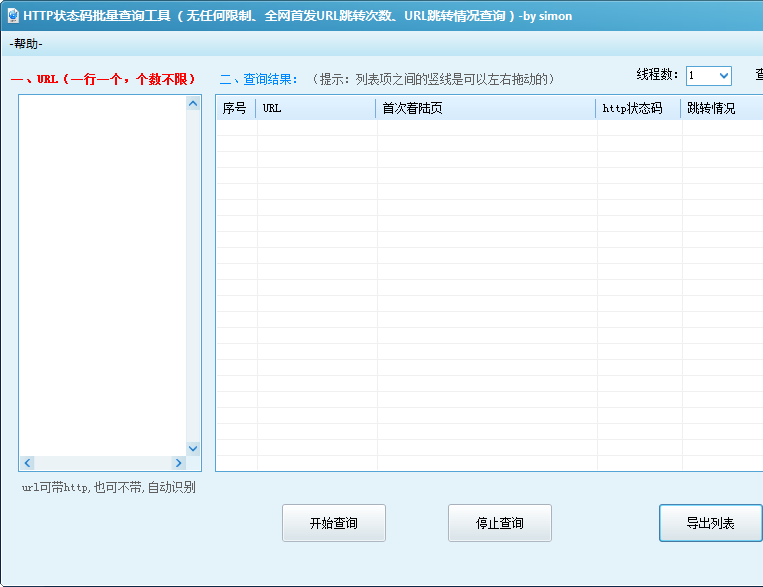The height and width of the screenshot is (587, 763).
Task: Click the 序号 column header
Action: (x=236, y=108)
